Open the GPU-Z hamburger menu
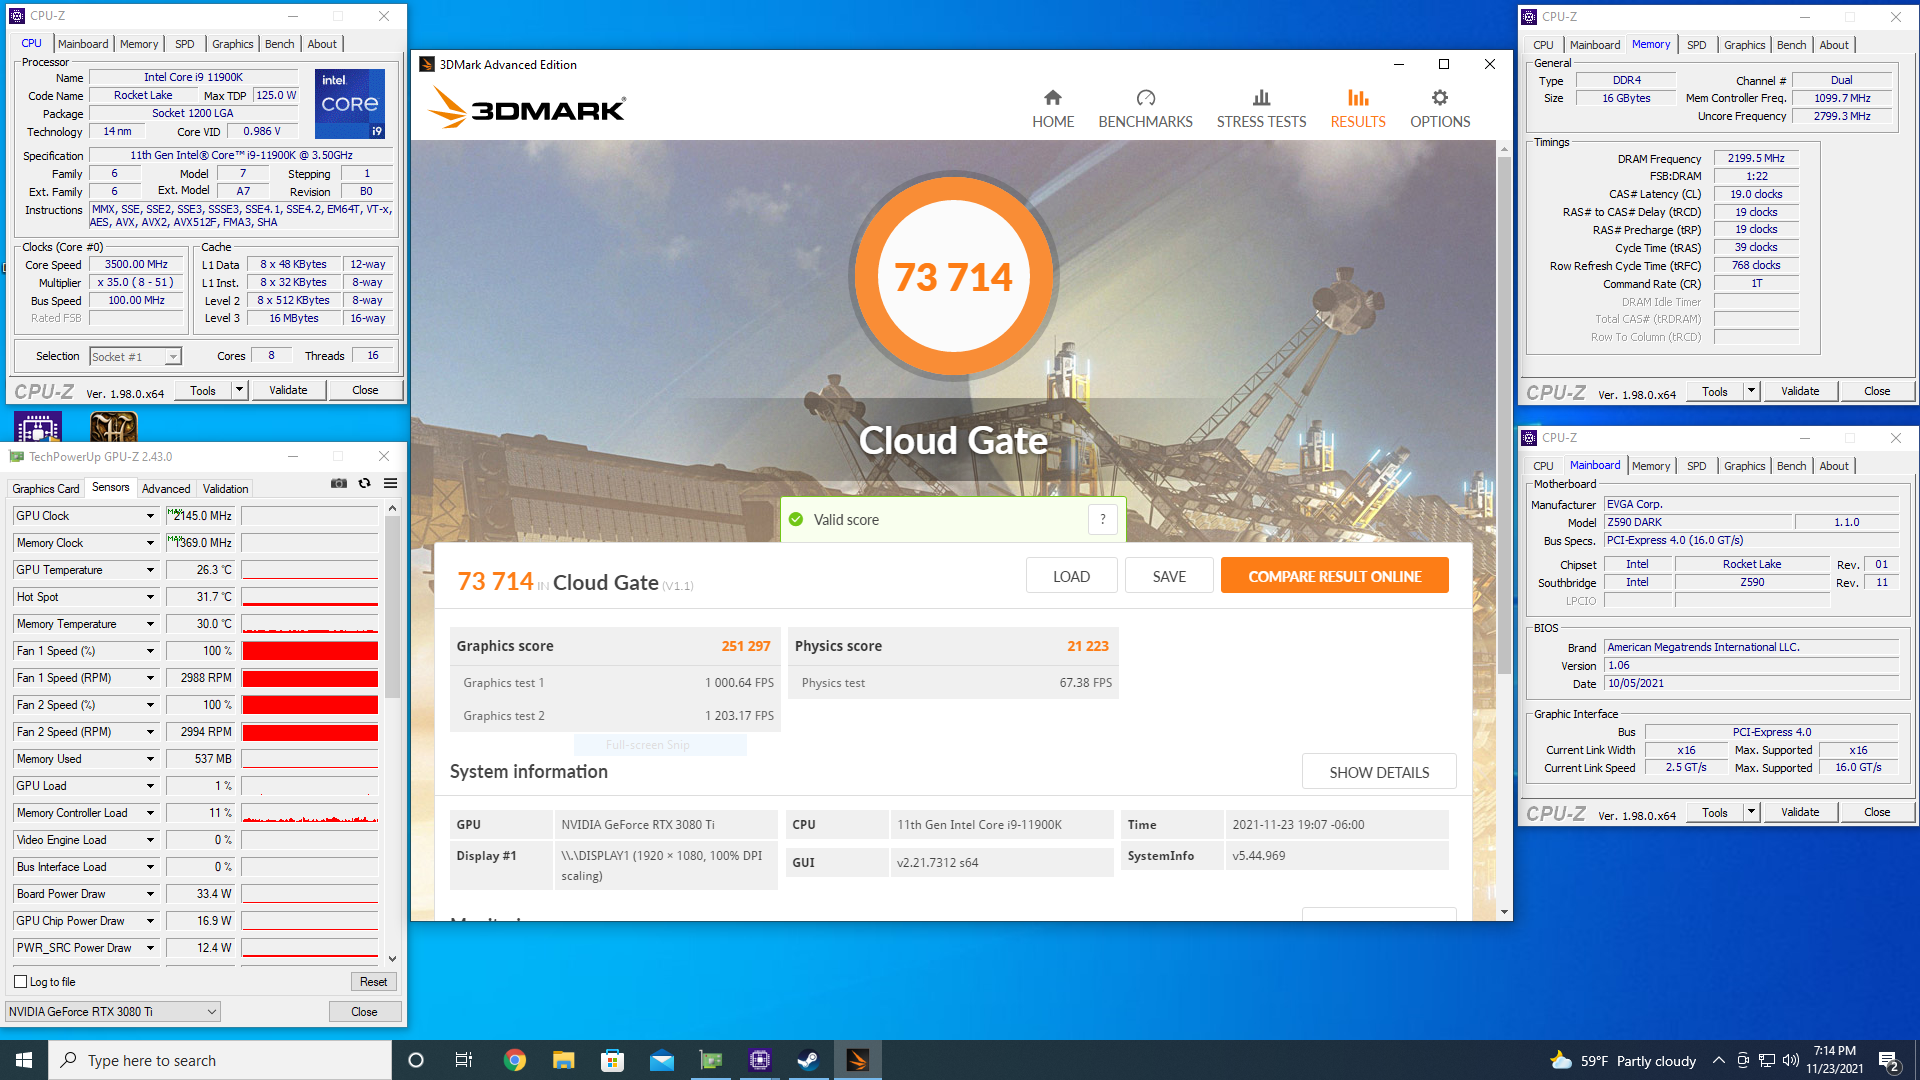1920x1080 pixels. pyautogui.click(x=391, y=483)
